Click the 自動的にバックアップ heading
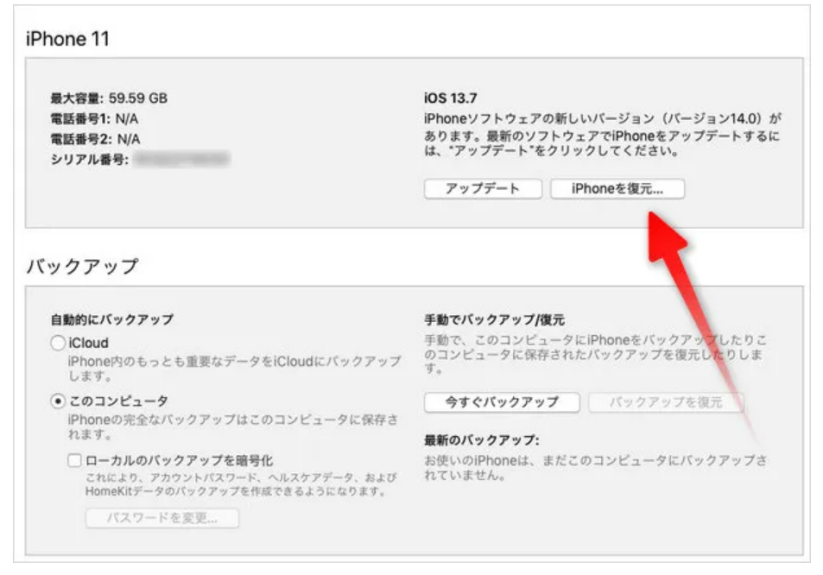The width and height of the screenshot is (823, 575). point(112,320)
